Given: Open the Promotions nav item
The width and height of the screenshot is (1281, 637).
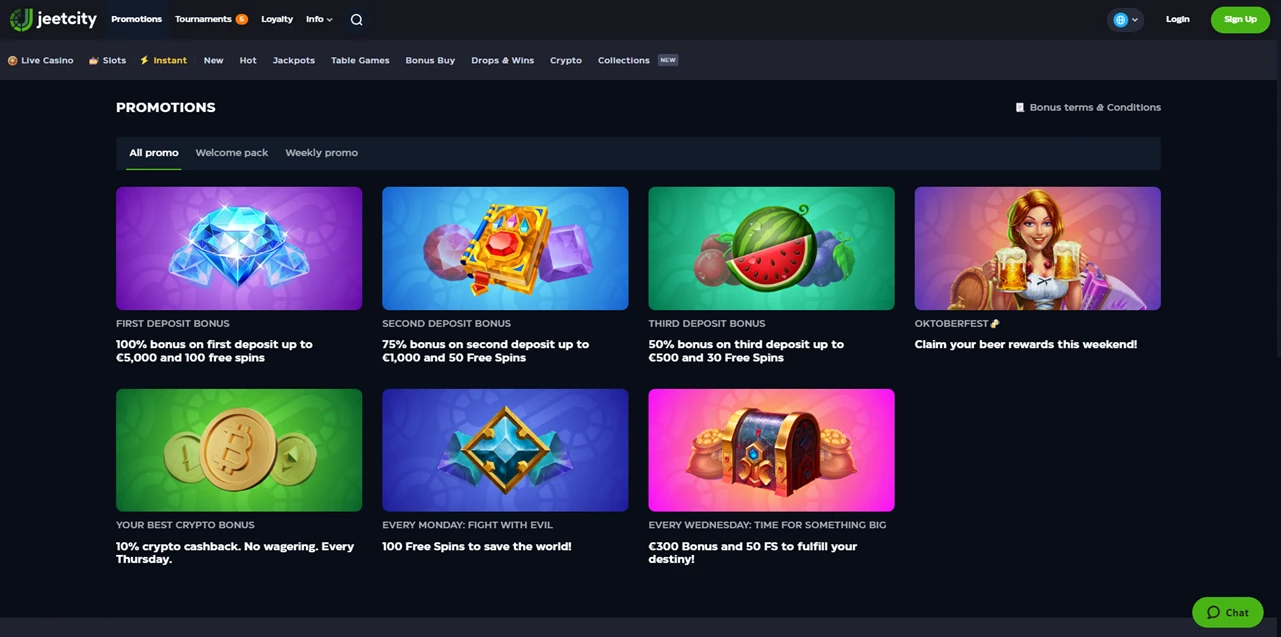Looking at the screenshot, I should click(x=136, y=19).
